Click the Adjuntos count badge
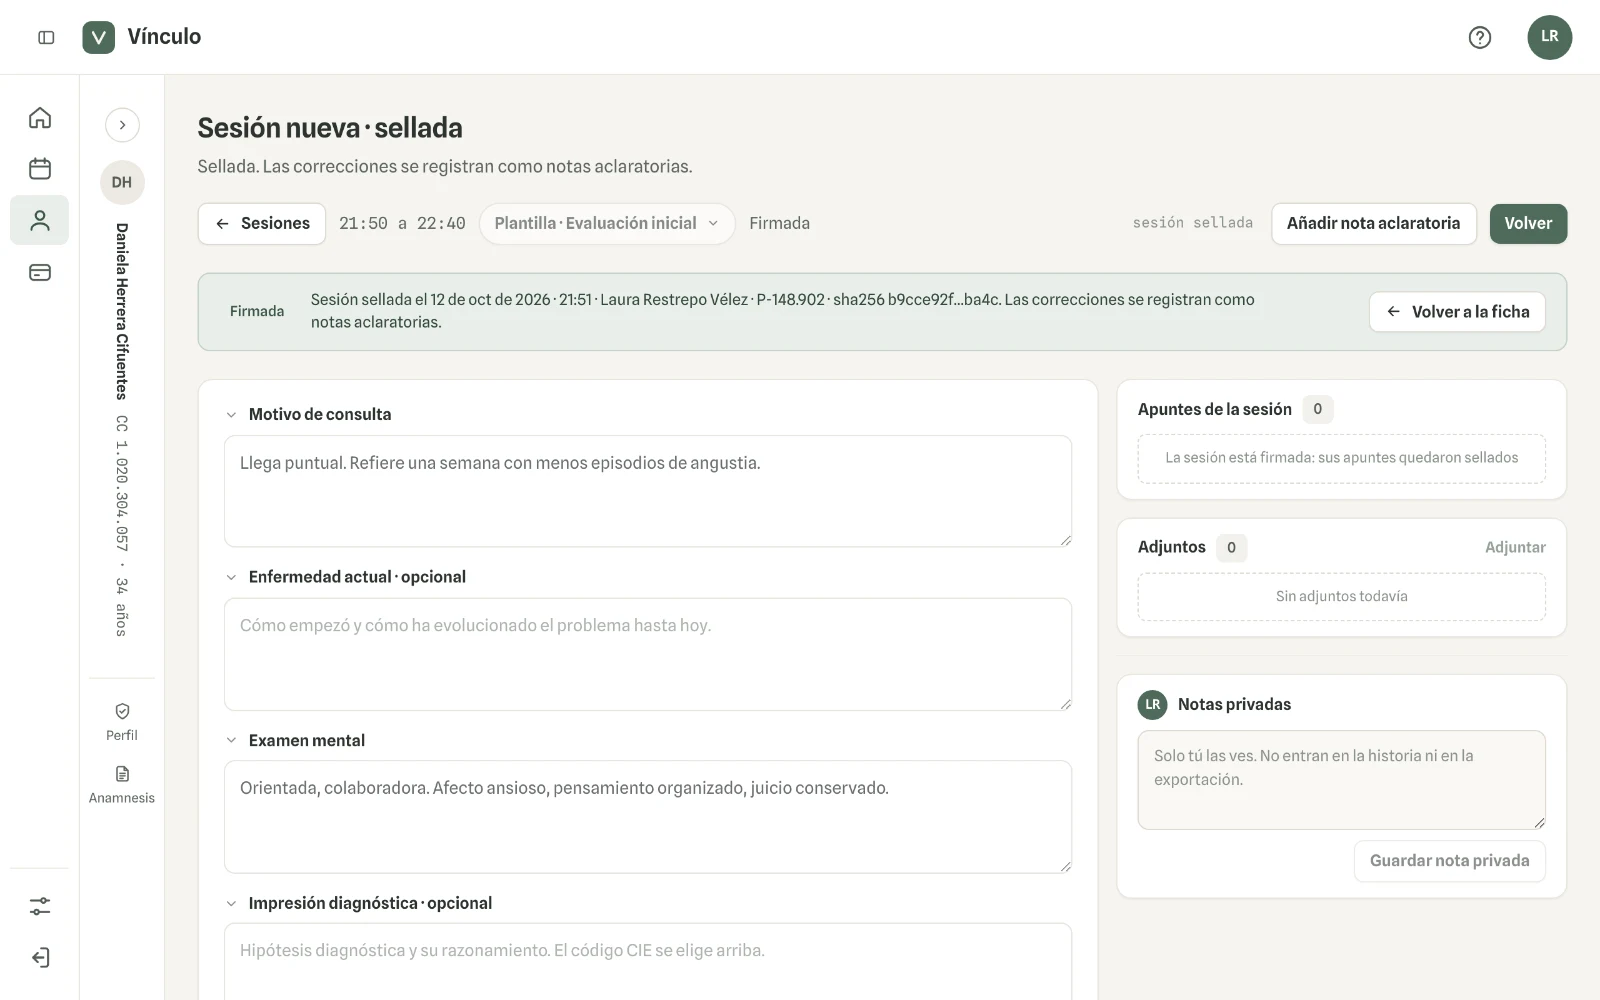Image resolution: width=1600 pixels, height=1000 pixels. (1231, 547)
